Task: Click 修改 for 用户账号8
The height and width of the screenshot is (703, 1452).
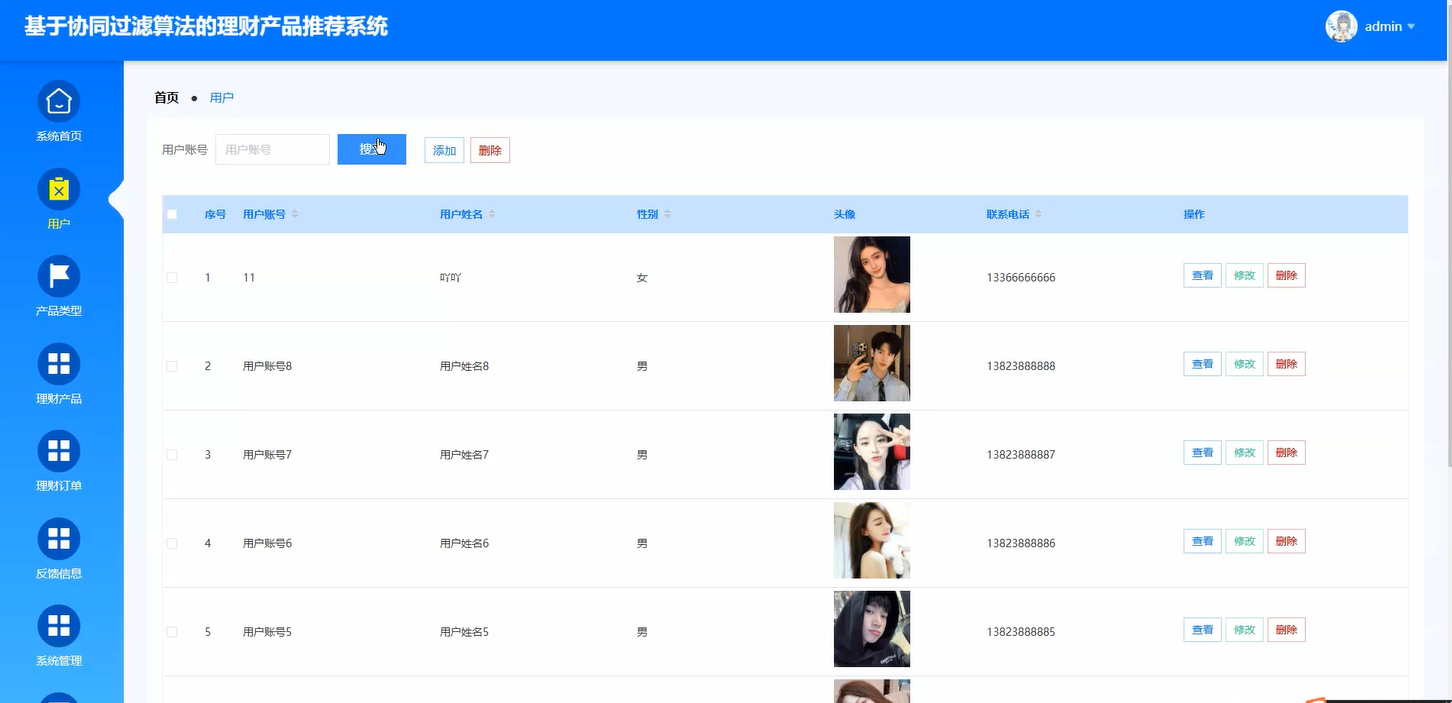Action: 1244,364
